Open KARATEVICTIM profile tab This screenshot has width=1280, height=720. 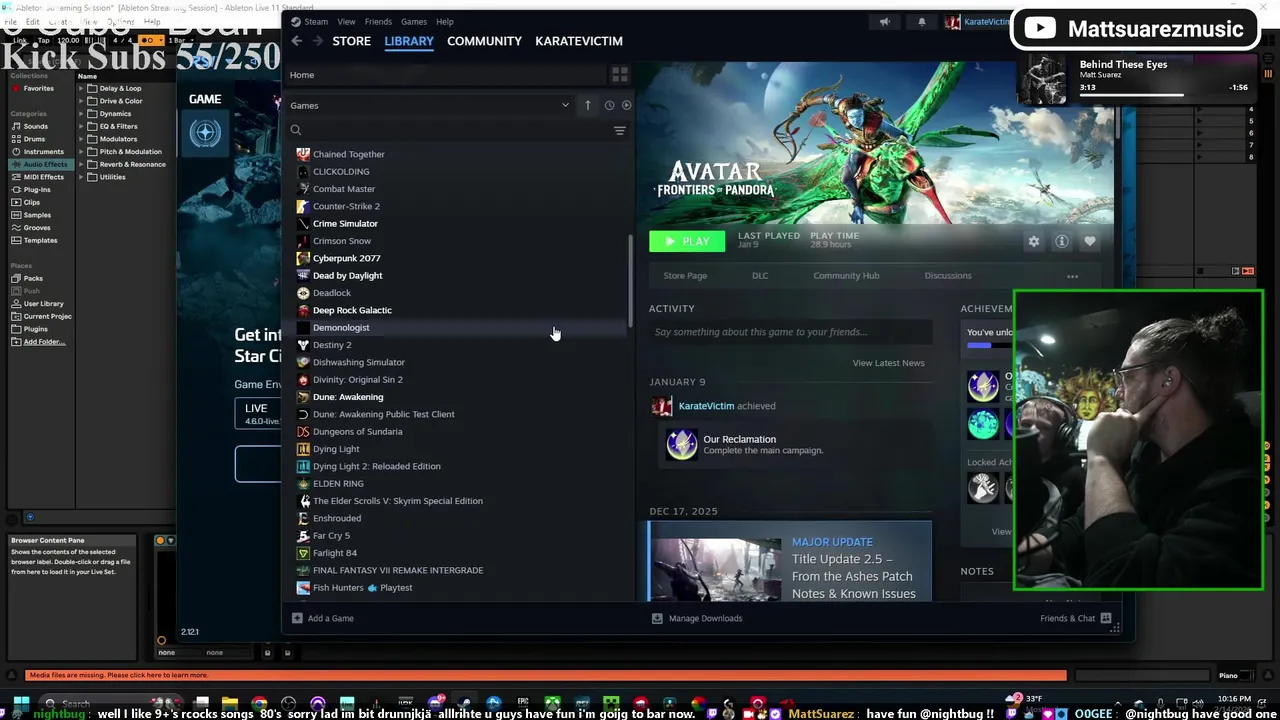pyautogui.click(x=579, y=41)
